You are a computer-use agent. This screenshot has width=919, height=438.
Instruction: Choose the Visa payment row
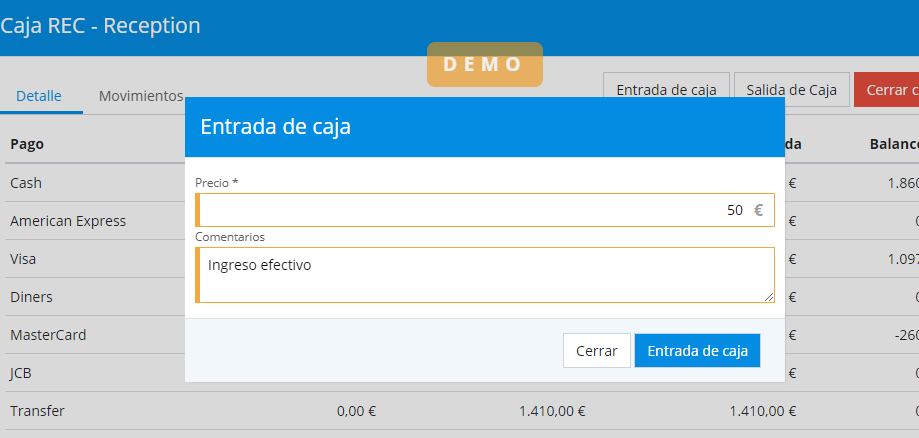pyautogui.click(x=24, y=259)
